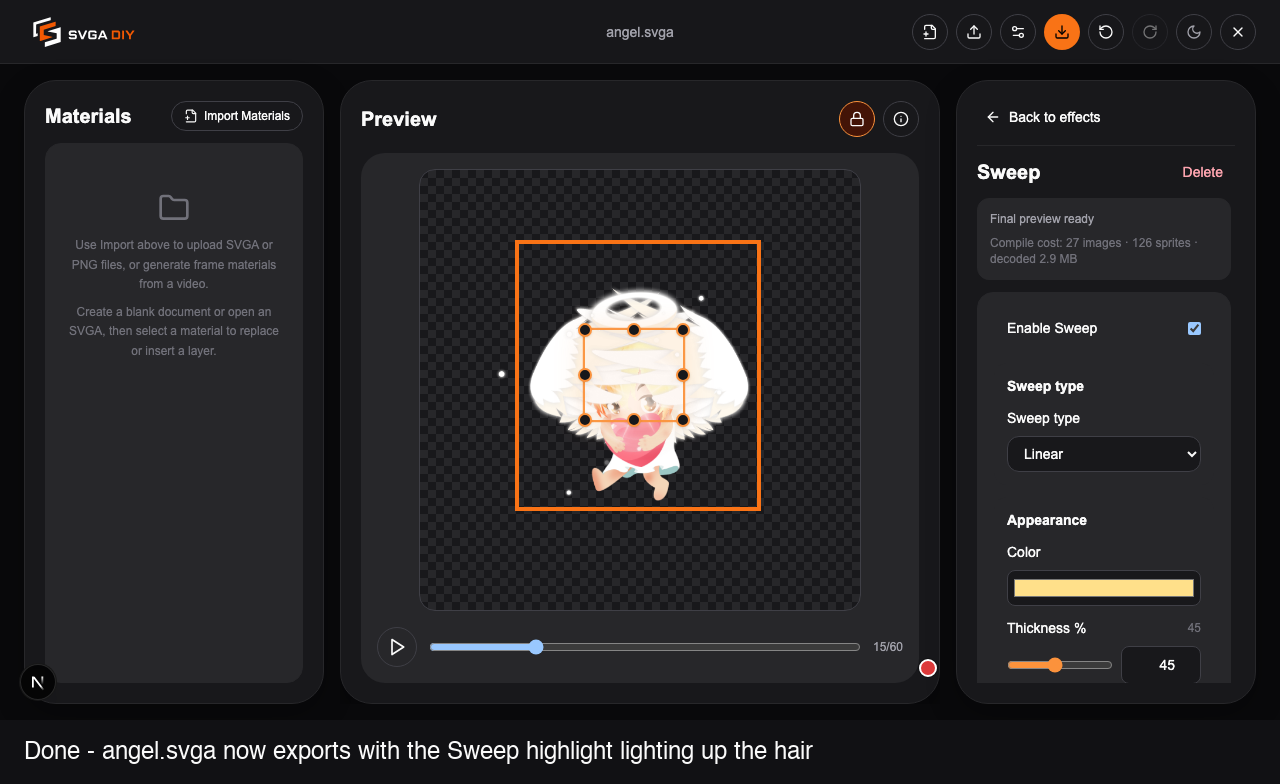Viewport: 1280px width, 784px height.
Task: Click the middle-right selection handle
Action: [x=683, y=375]
